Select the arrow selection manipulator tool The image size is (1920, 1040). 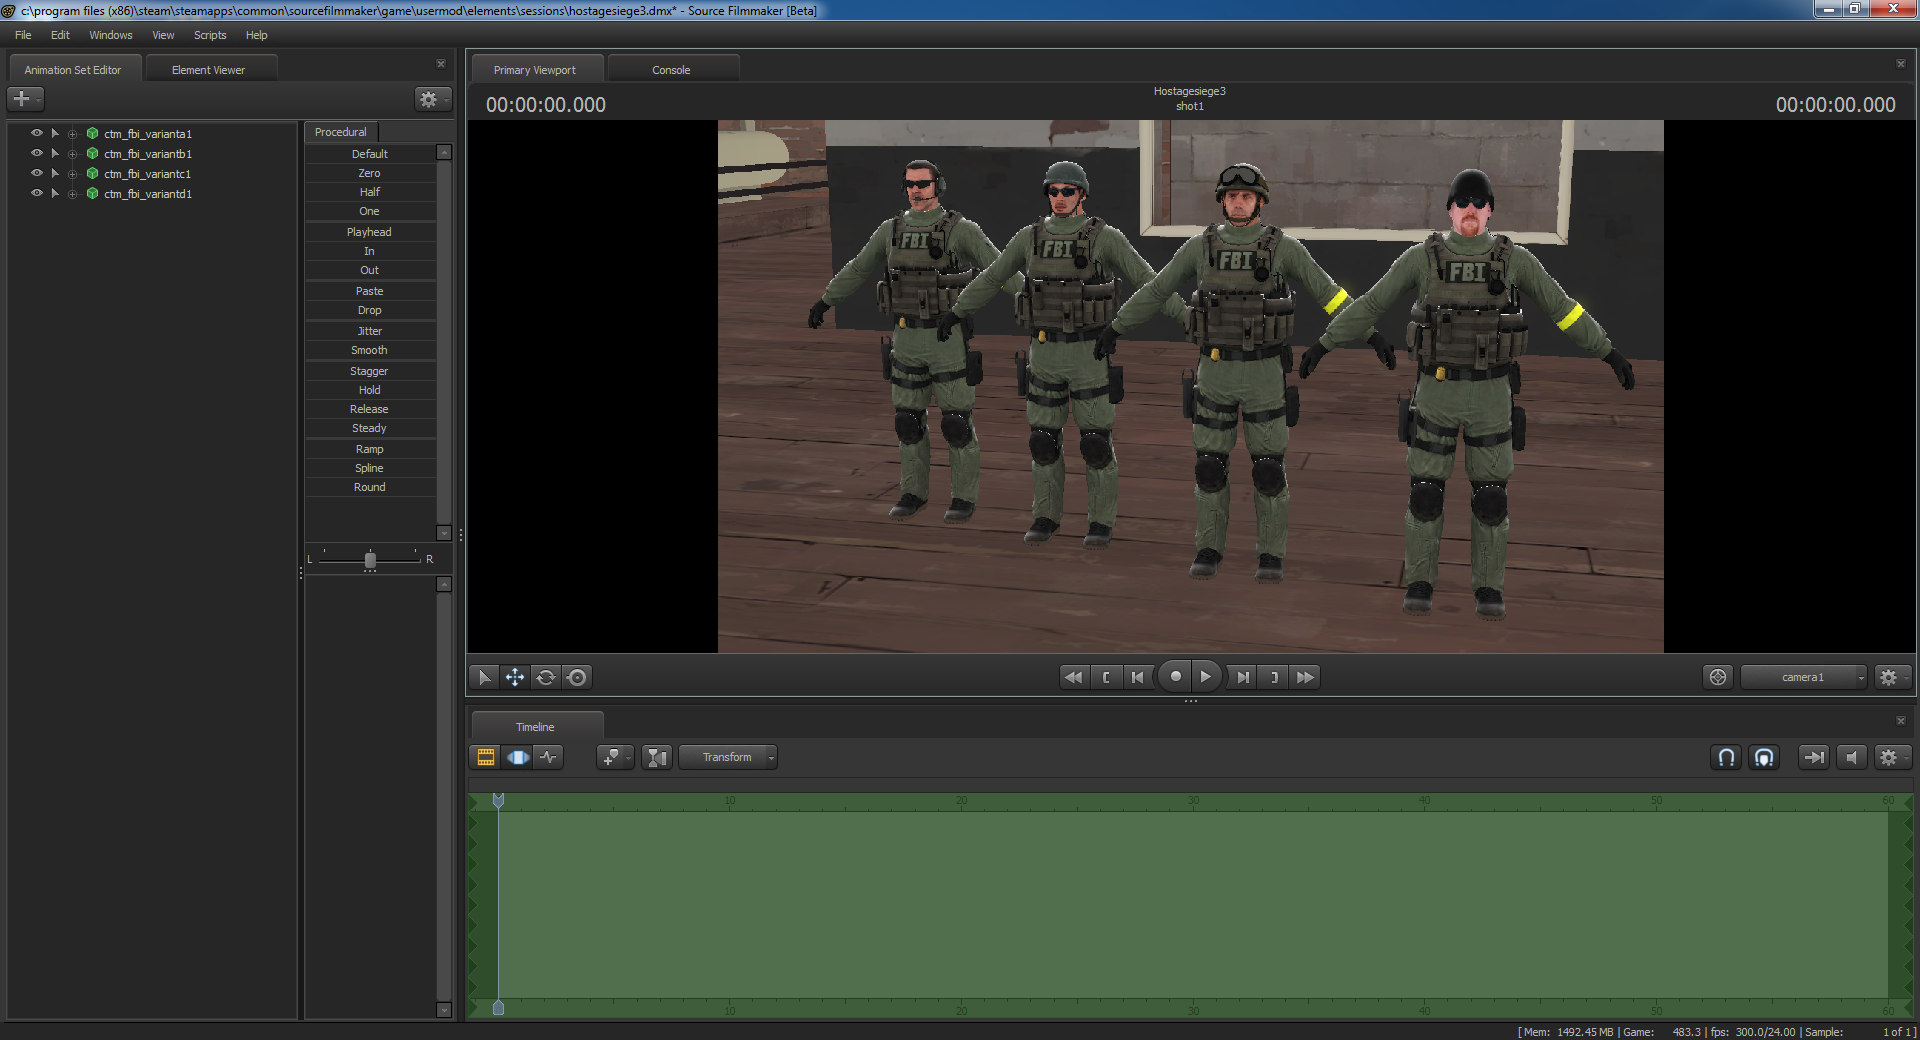pos(485,677)
